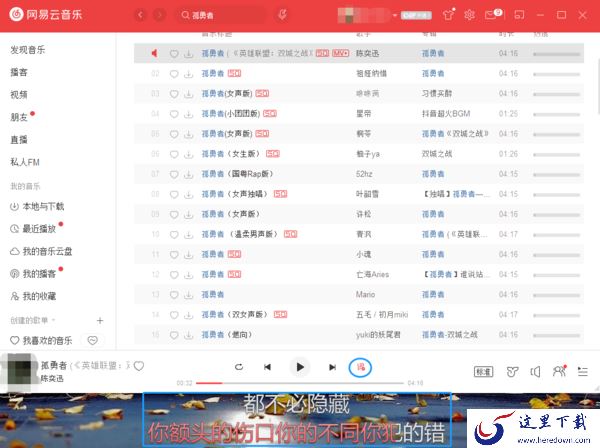Open album 双城之战 by 橙子ya
600x448 pixels.
click(437, 154)
